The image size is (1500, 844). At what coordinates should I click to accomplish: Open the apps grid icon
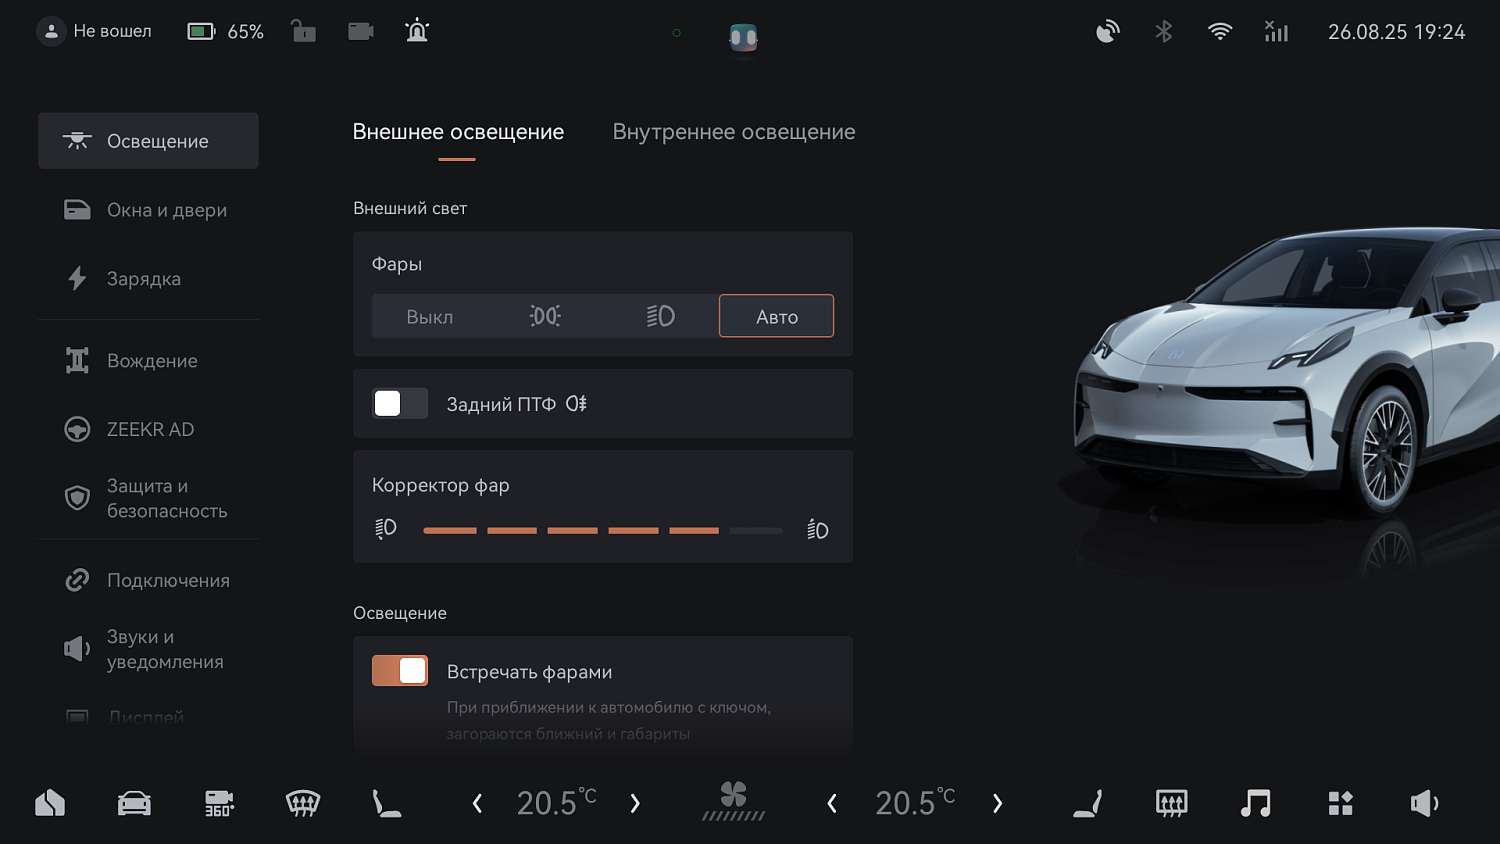(x=1340, y=803)
